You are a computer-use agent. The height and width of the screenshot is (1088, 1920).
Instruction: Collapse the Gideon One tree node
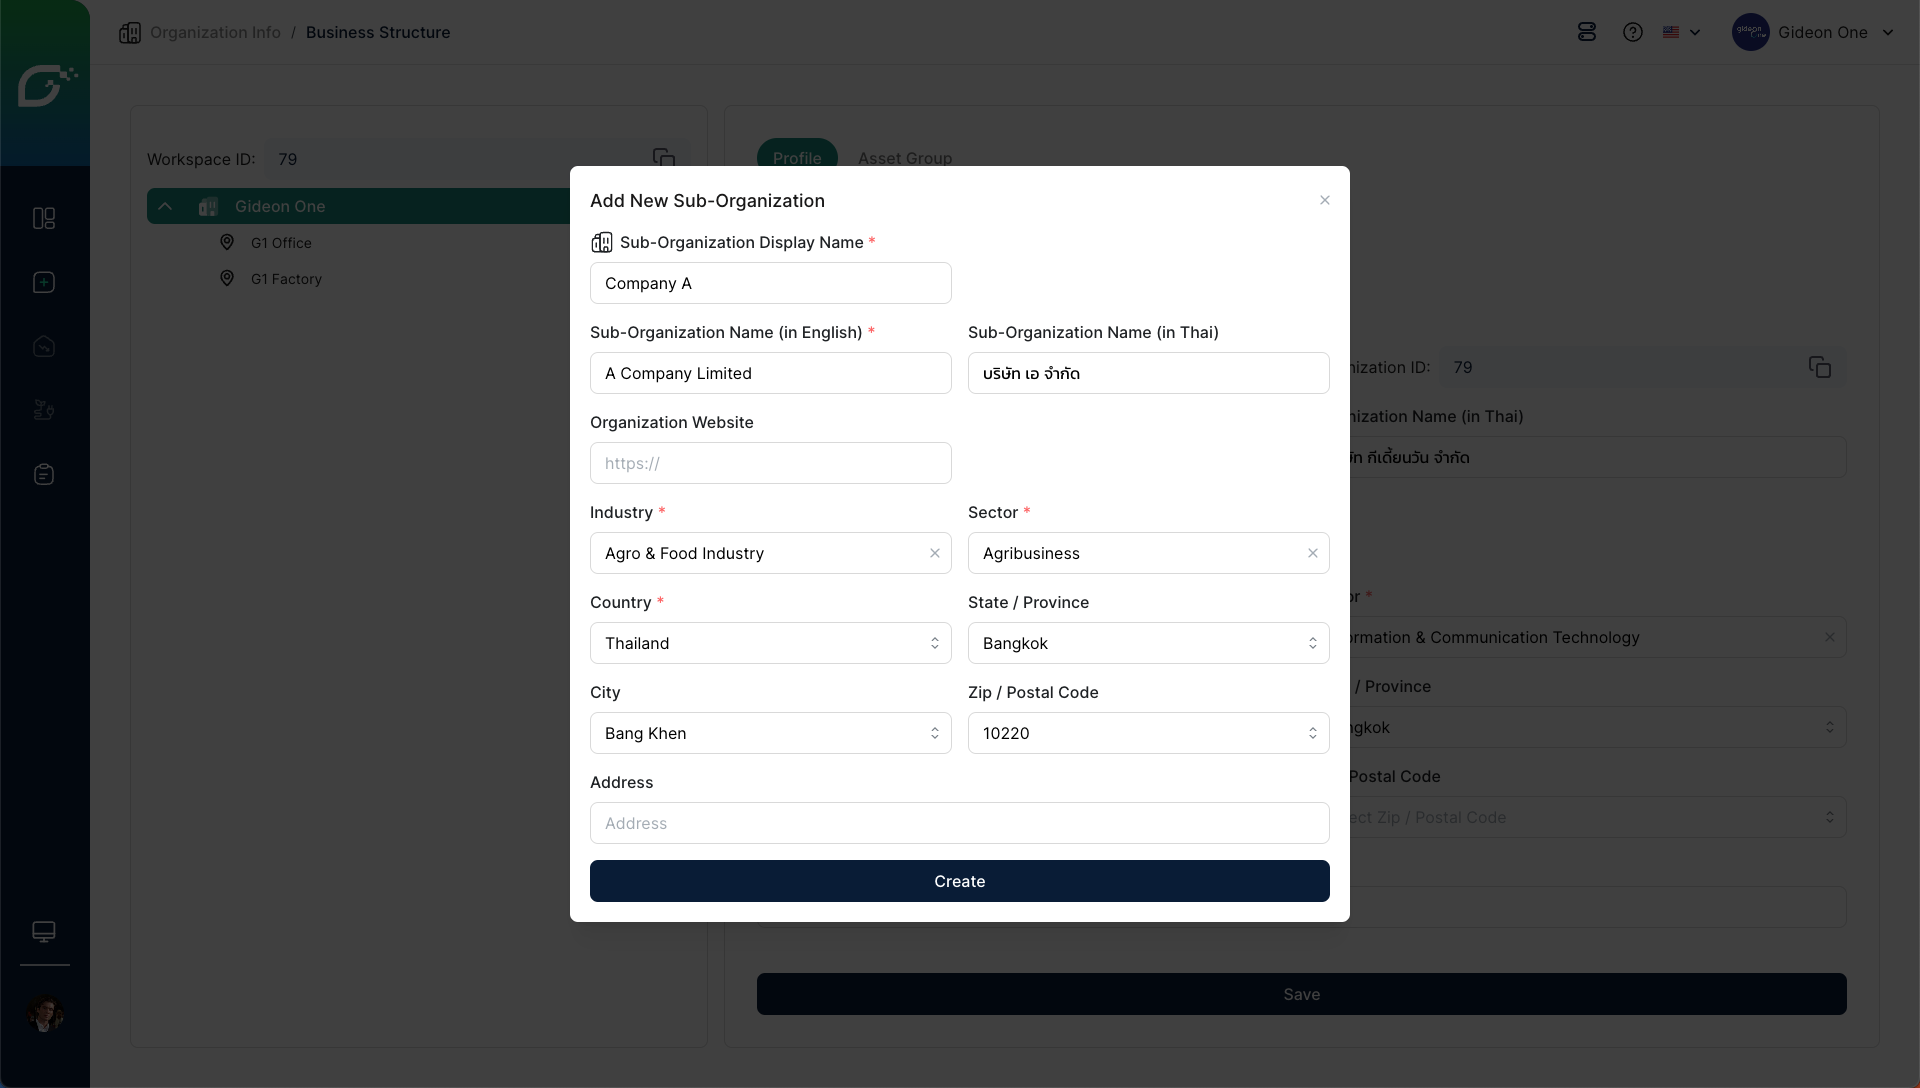click(165, 206)
